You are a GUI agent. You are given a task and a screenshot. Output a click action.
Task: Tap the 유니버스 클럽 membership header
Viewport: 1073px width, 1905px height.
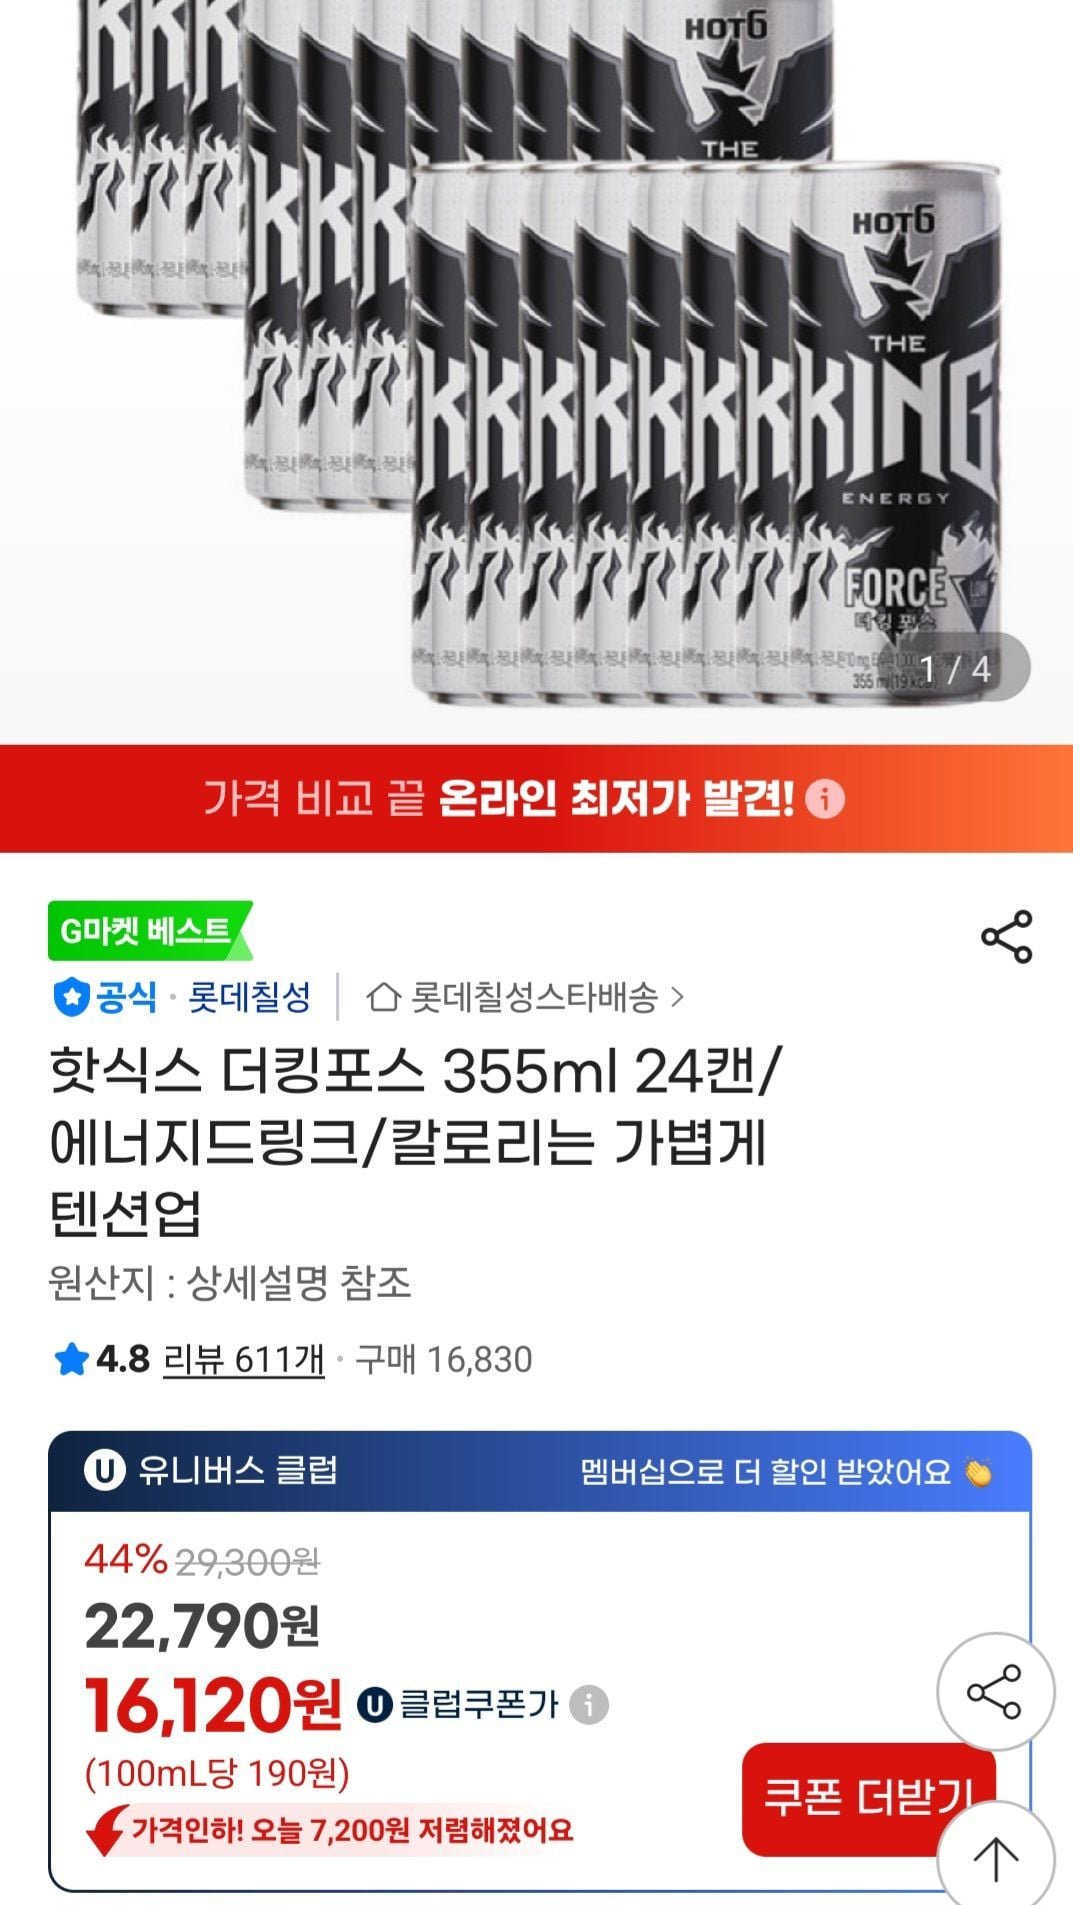click(x=540, y=1471)
